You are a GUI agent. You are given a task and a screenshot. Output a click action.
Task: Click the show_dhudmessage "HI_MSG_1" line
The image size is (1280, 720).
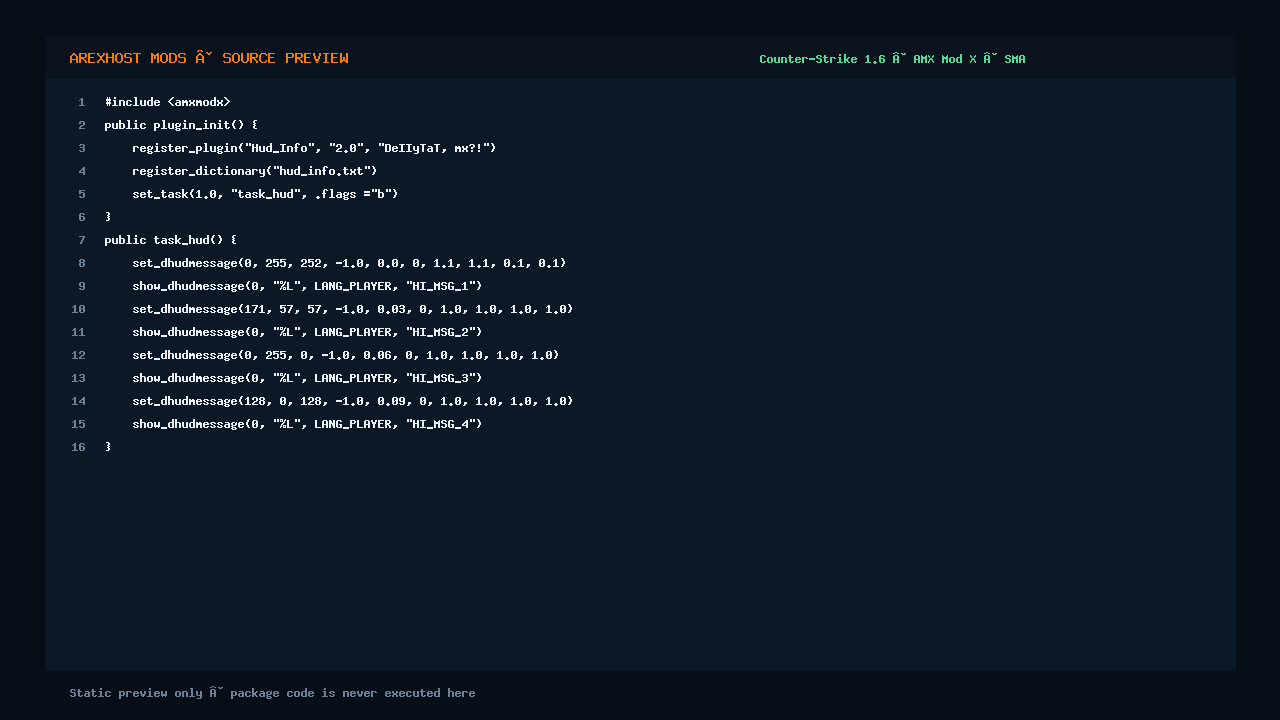[x=307, y=286]
